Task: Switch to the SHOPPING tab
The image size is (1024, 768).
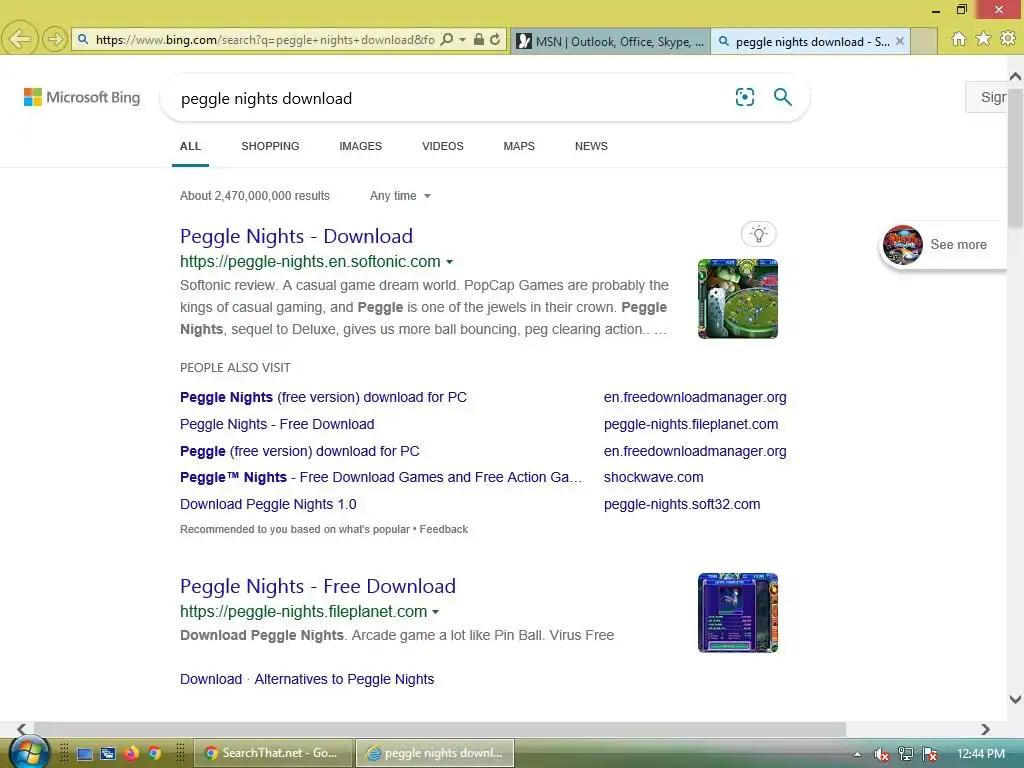Action: click(270, 146)
